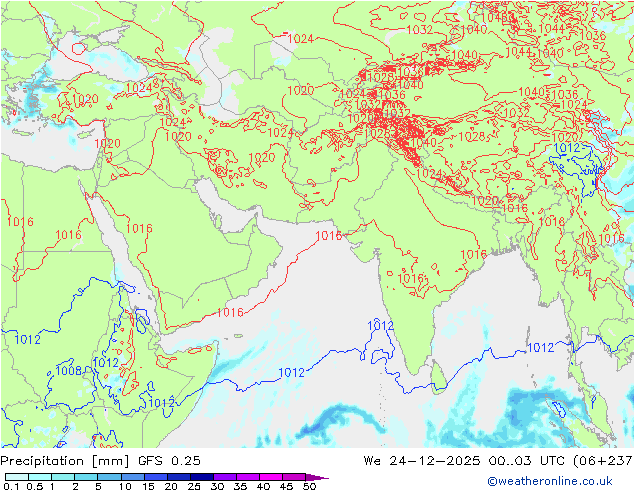
Task: Click the 'Precipitation [mm]' title text
Action: [65, 461]
